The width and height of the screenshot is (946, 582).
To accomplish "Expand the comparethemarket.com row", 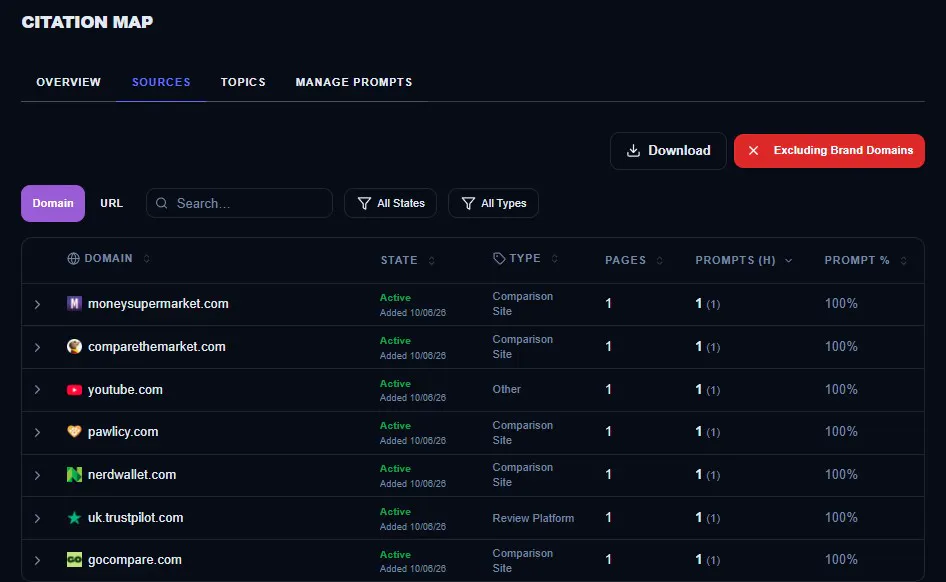I will 37,347.
